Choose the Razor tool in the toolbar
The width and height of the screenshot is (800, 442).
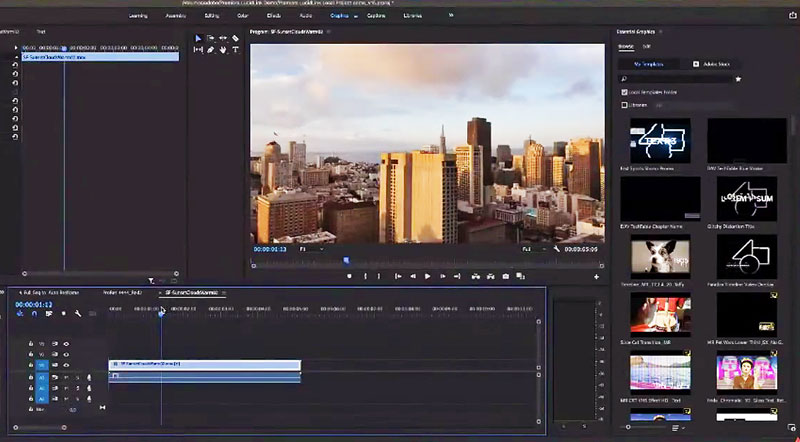235,38
